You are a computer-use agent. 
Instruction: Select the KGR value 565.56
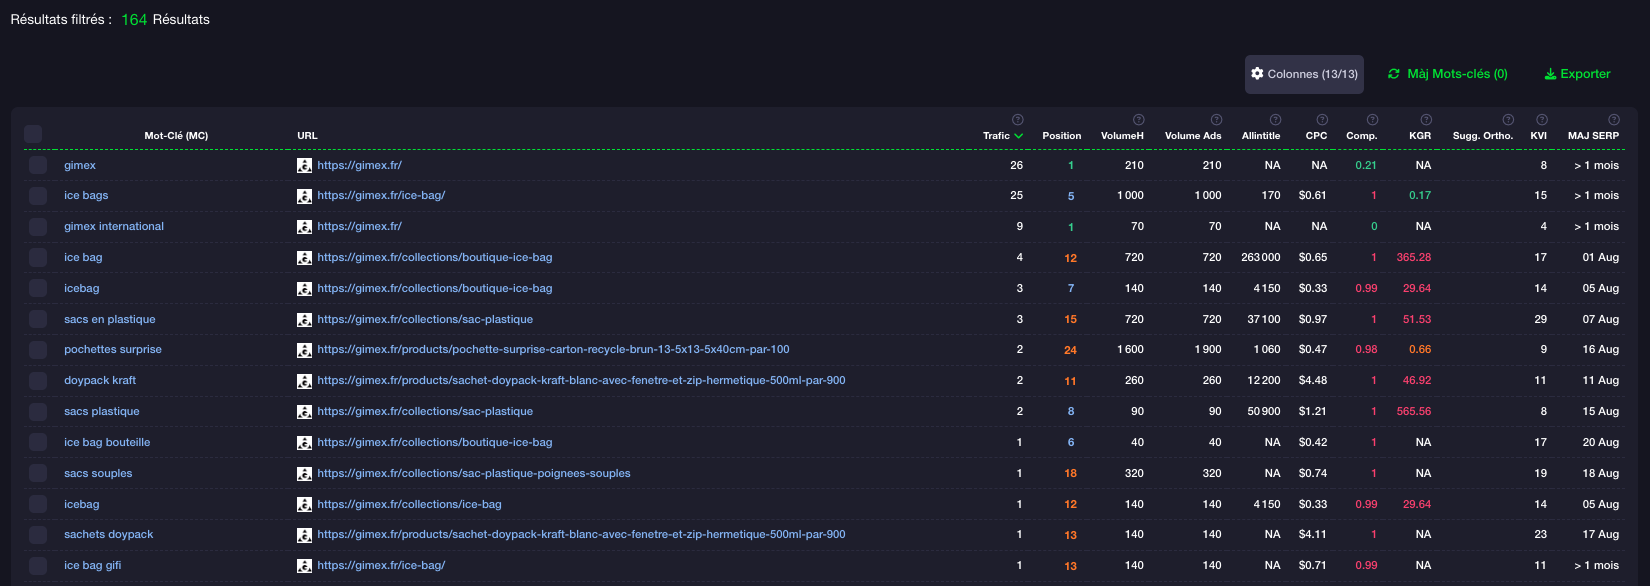tap(1414, 412)
